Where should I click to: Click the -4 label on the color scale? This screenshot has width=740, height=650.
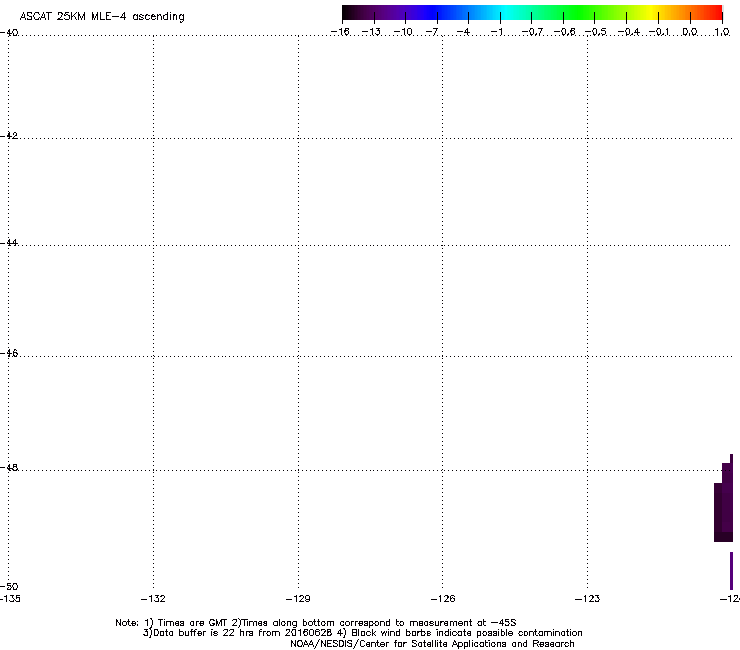463,32
